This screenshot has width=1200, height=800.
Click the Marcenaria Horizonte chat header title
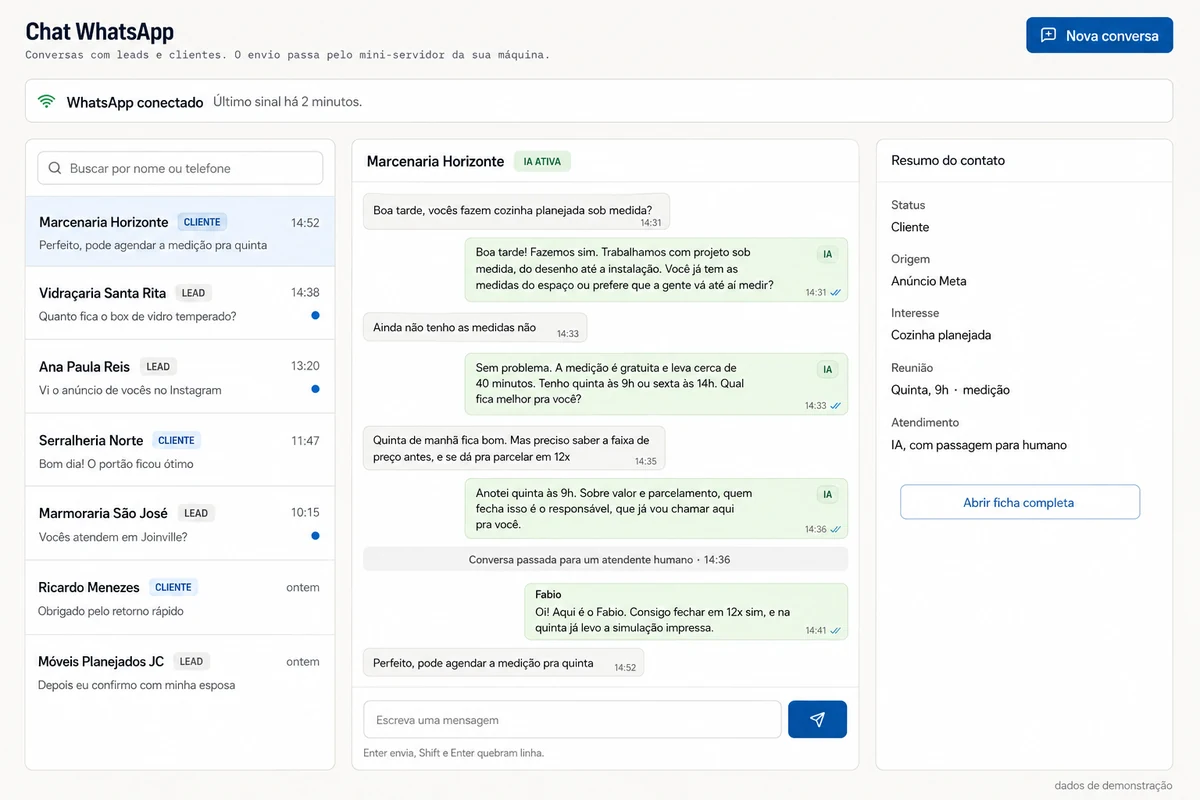tap(435, 161)
